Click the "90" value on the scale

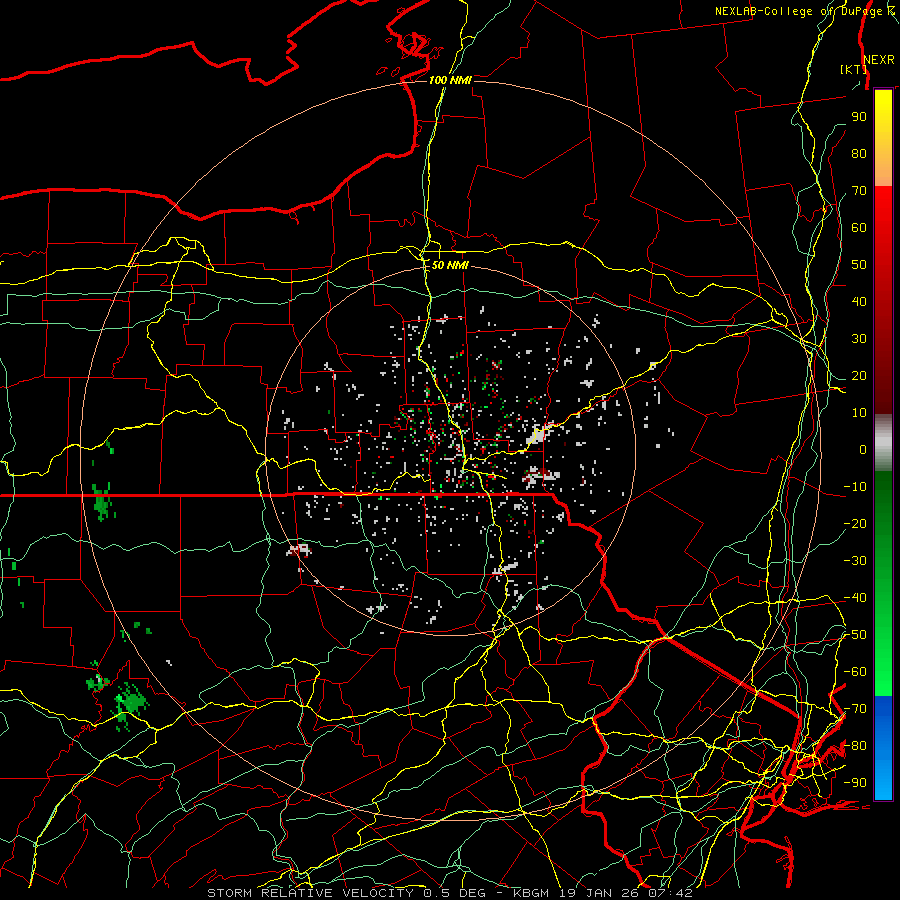coord(859,117)
